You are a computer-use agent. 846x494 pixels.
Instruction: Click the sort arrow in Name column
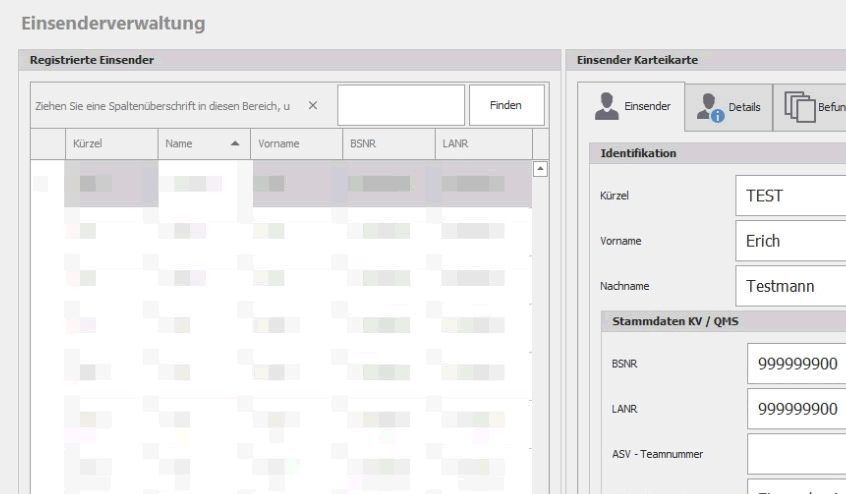click(235, 144)
